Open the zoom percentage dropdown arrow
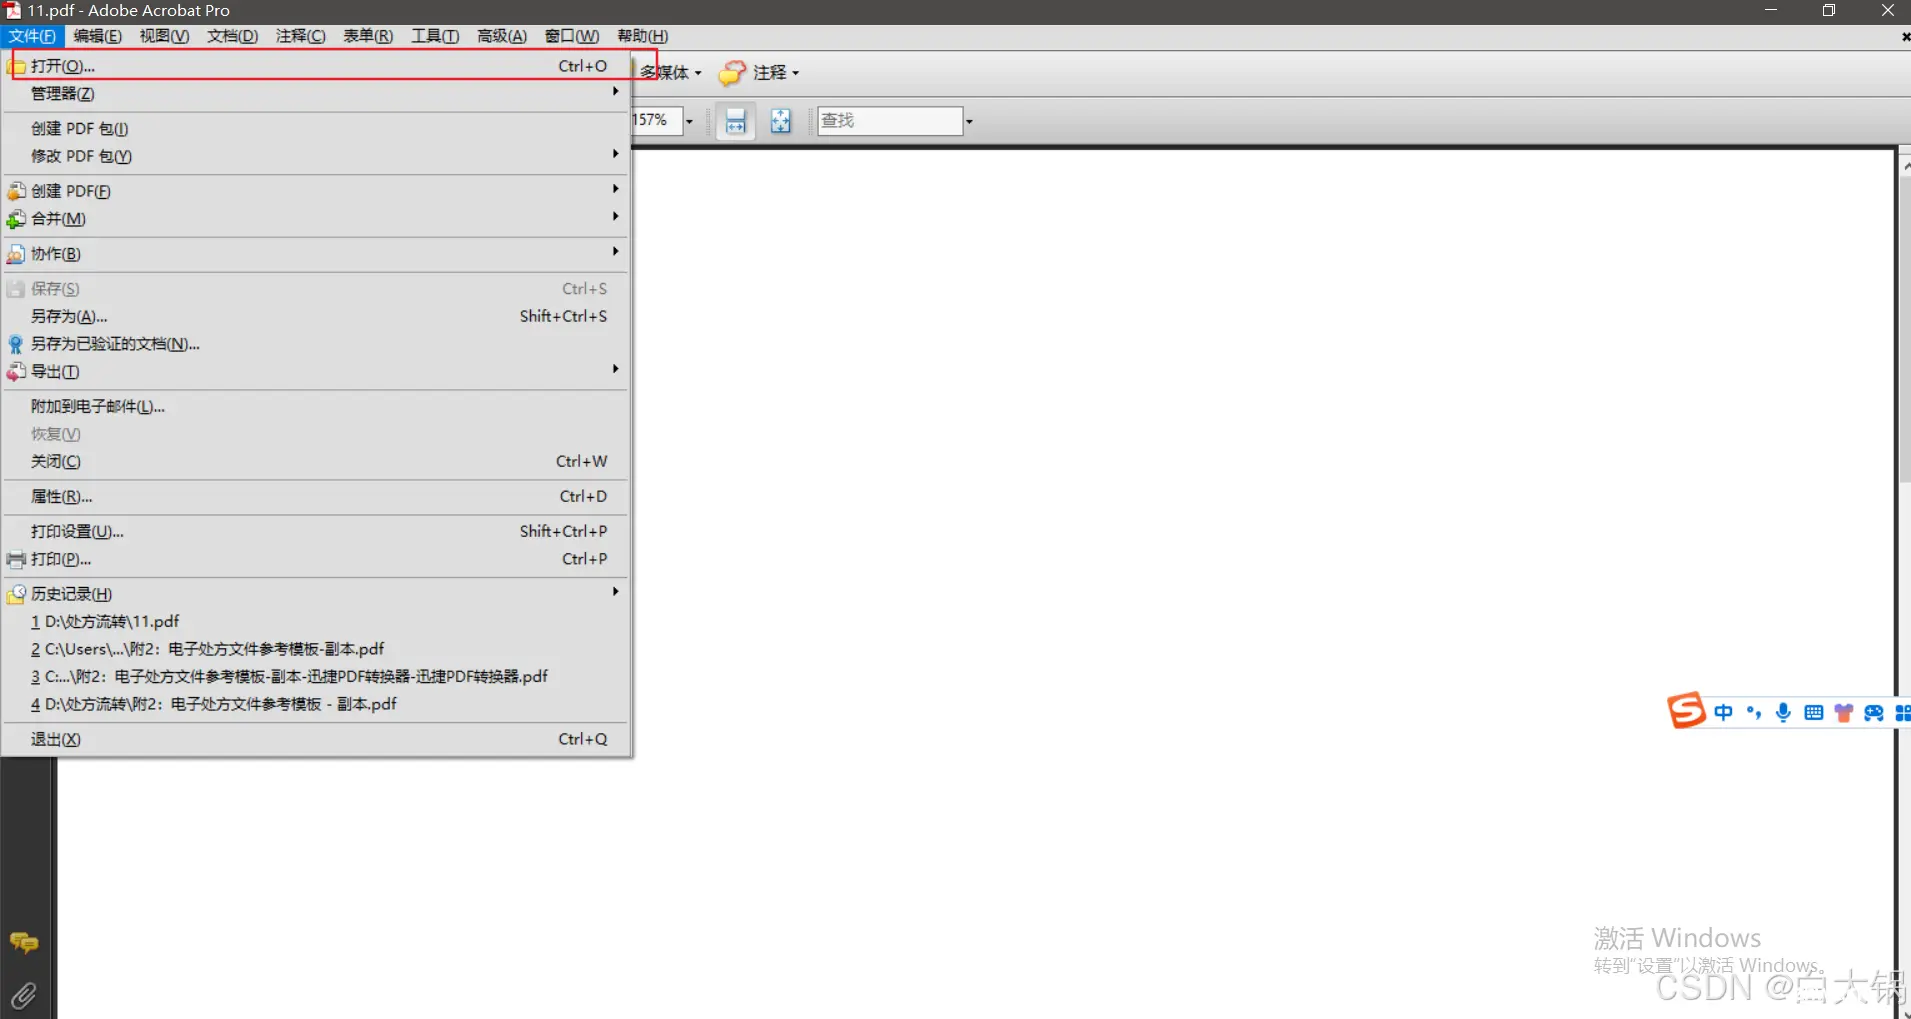Viewport: 1911px width, 1019px height. 689,121
